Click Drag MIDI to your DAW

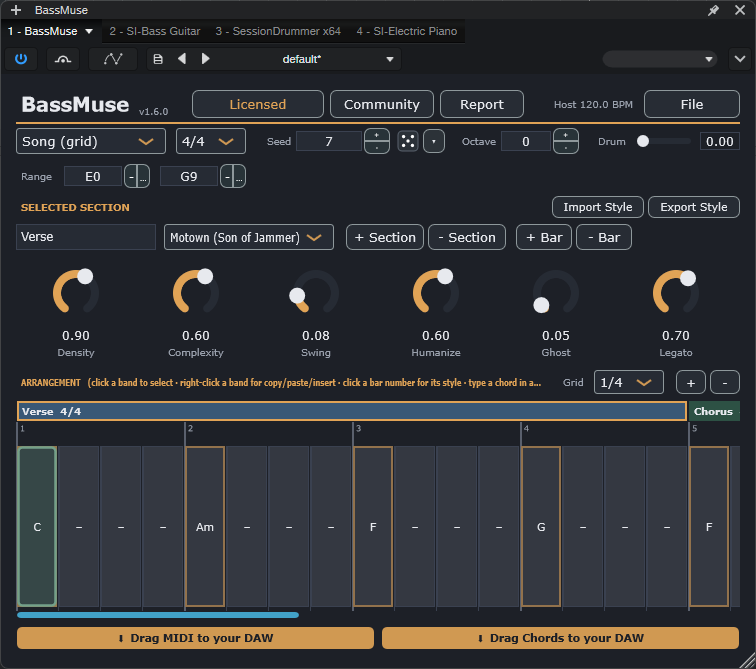(x=195, y=638)
